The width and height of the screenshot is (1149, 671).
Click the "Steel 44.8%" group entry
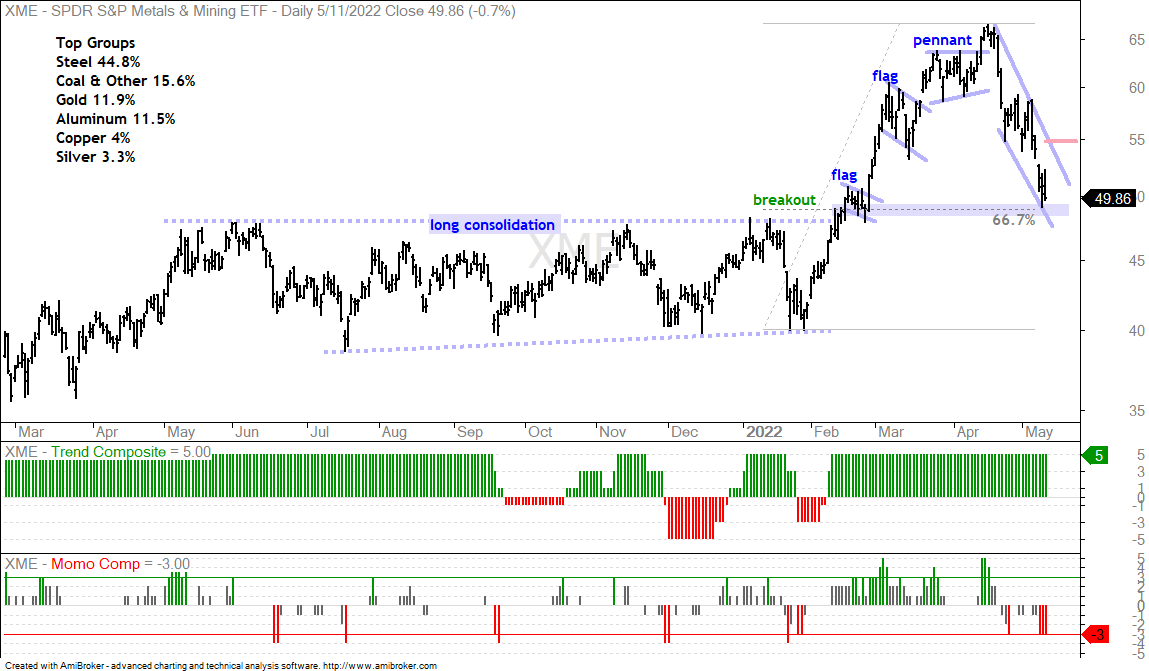click(x=98, y=62)
